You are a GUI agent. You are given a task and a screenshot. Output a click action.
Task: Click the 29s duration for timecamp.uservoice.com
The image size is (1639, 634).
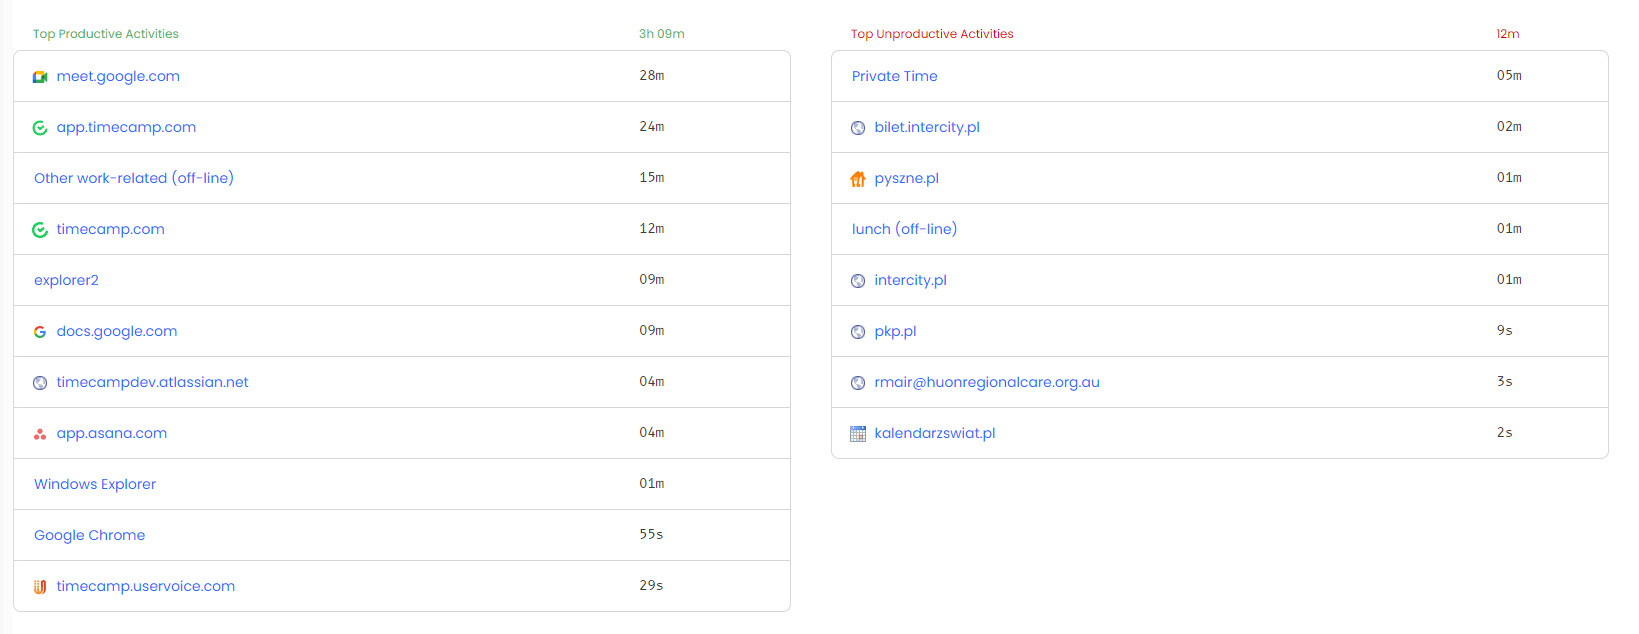pyautogui.click(x=651, y=585)
